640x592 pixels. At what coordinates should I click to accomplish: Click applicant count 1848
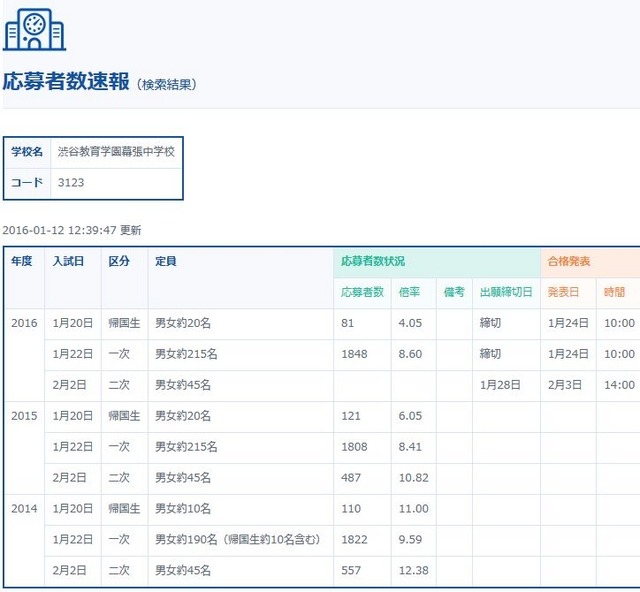pos(354,354)
